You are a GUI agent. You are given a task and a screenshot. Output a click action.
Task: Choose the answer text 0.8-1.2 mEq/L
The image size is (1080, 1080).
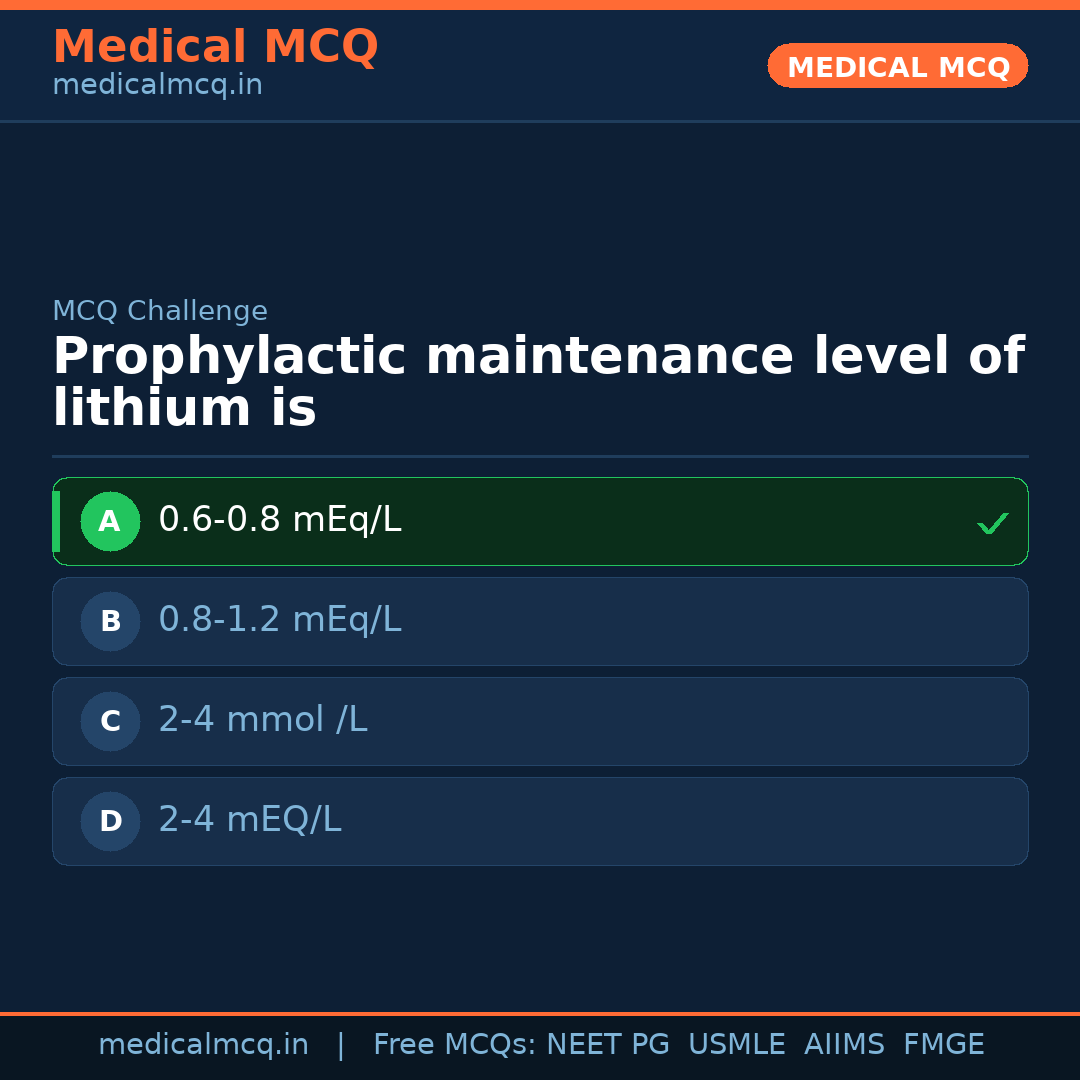[x=280, y=621]
